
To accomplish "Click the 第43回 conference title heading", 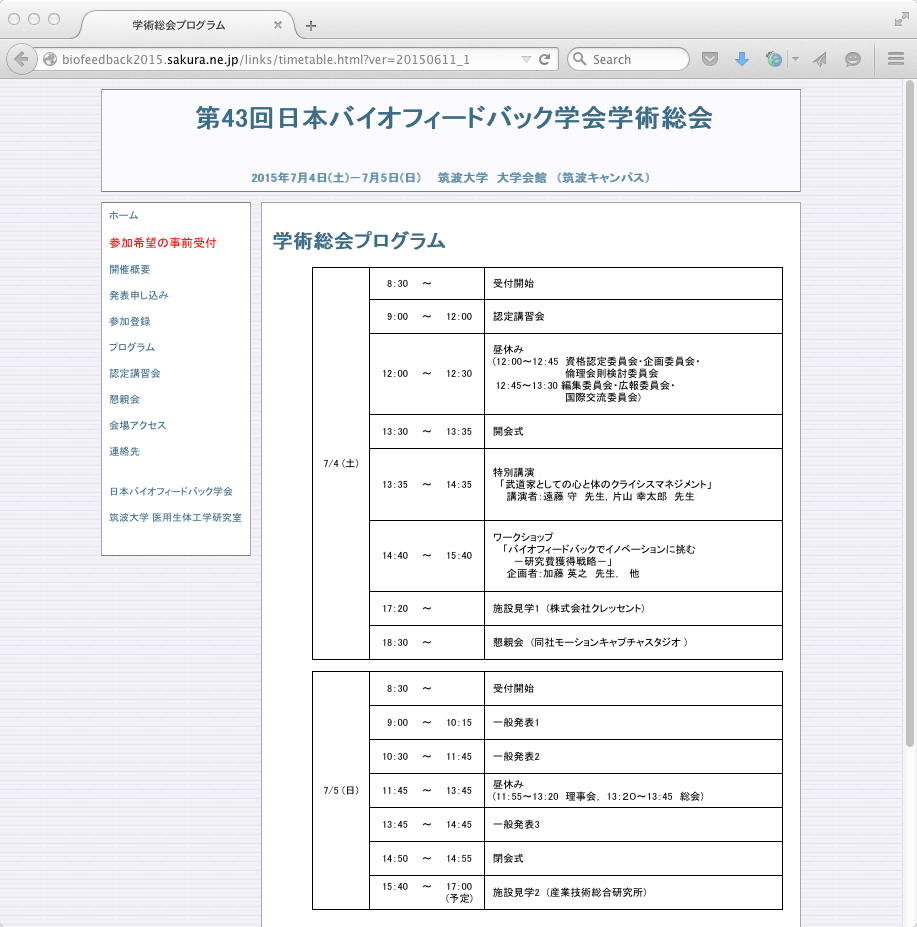I will (453, 118).
